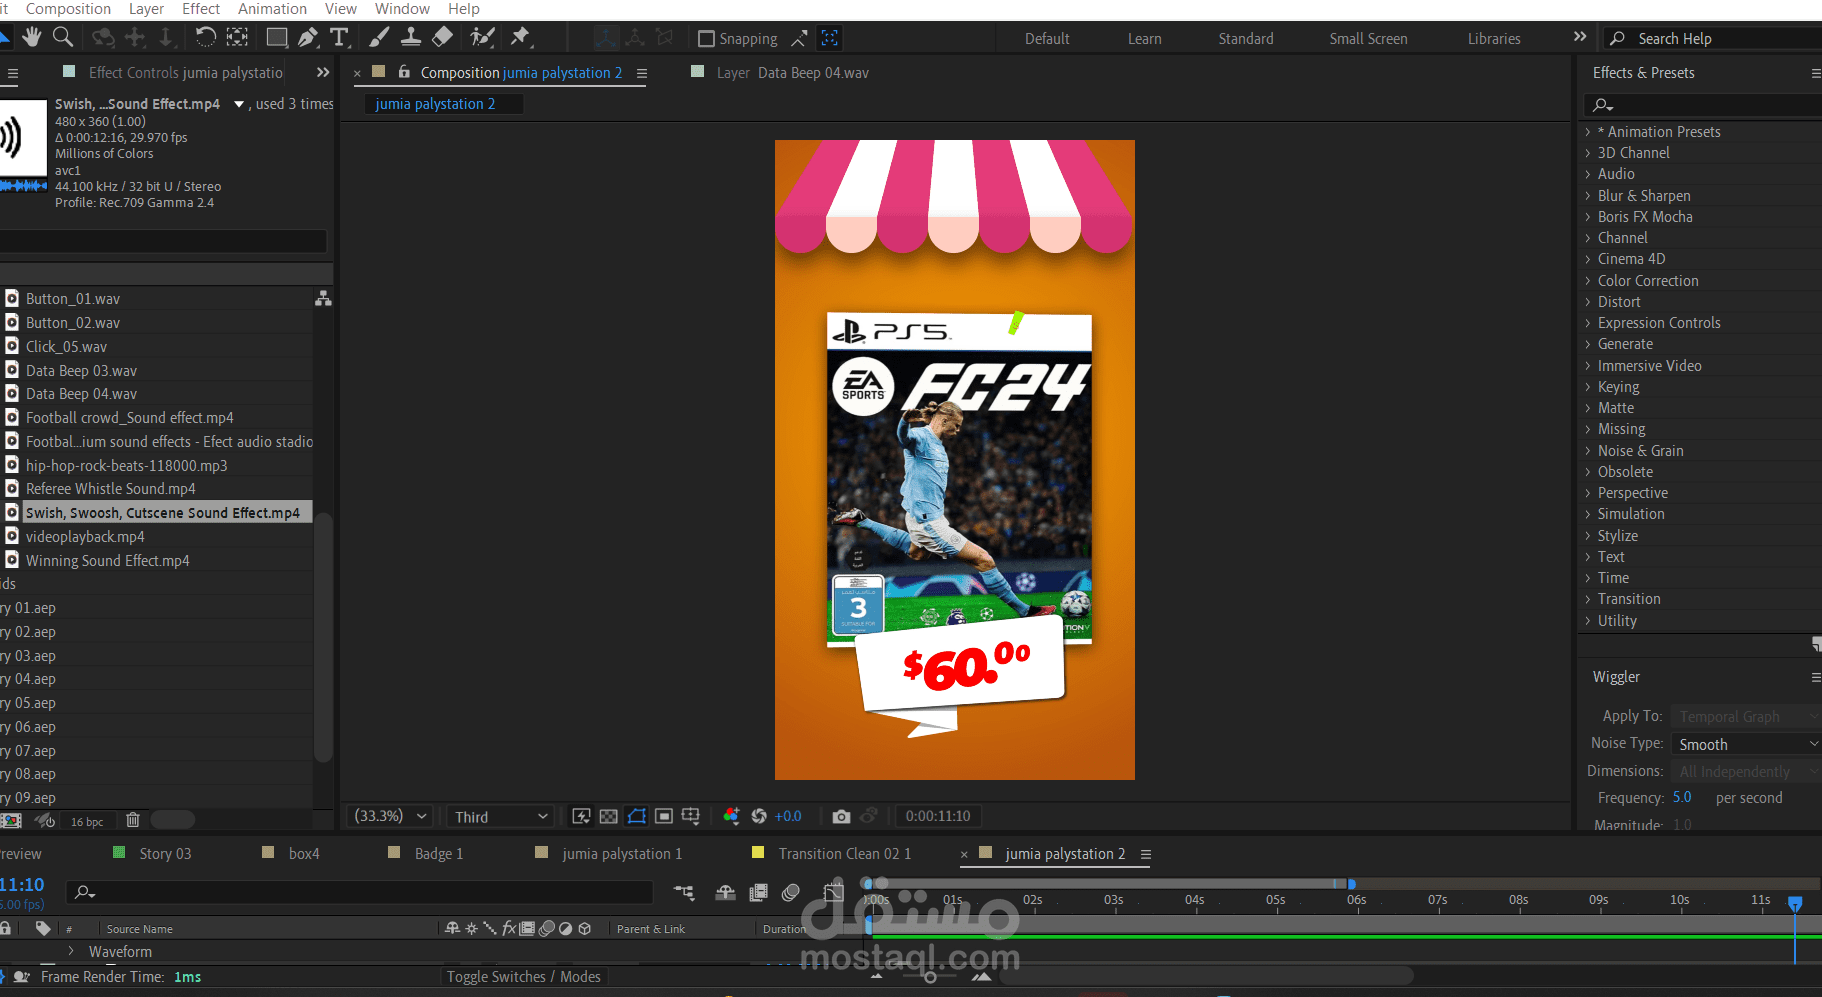The image size is (1822, 997).
Task: Select the Roto Brush tool
Action: 481,37
